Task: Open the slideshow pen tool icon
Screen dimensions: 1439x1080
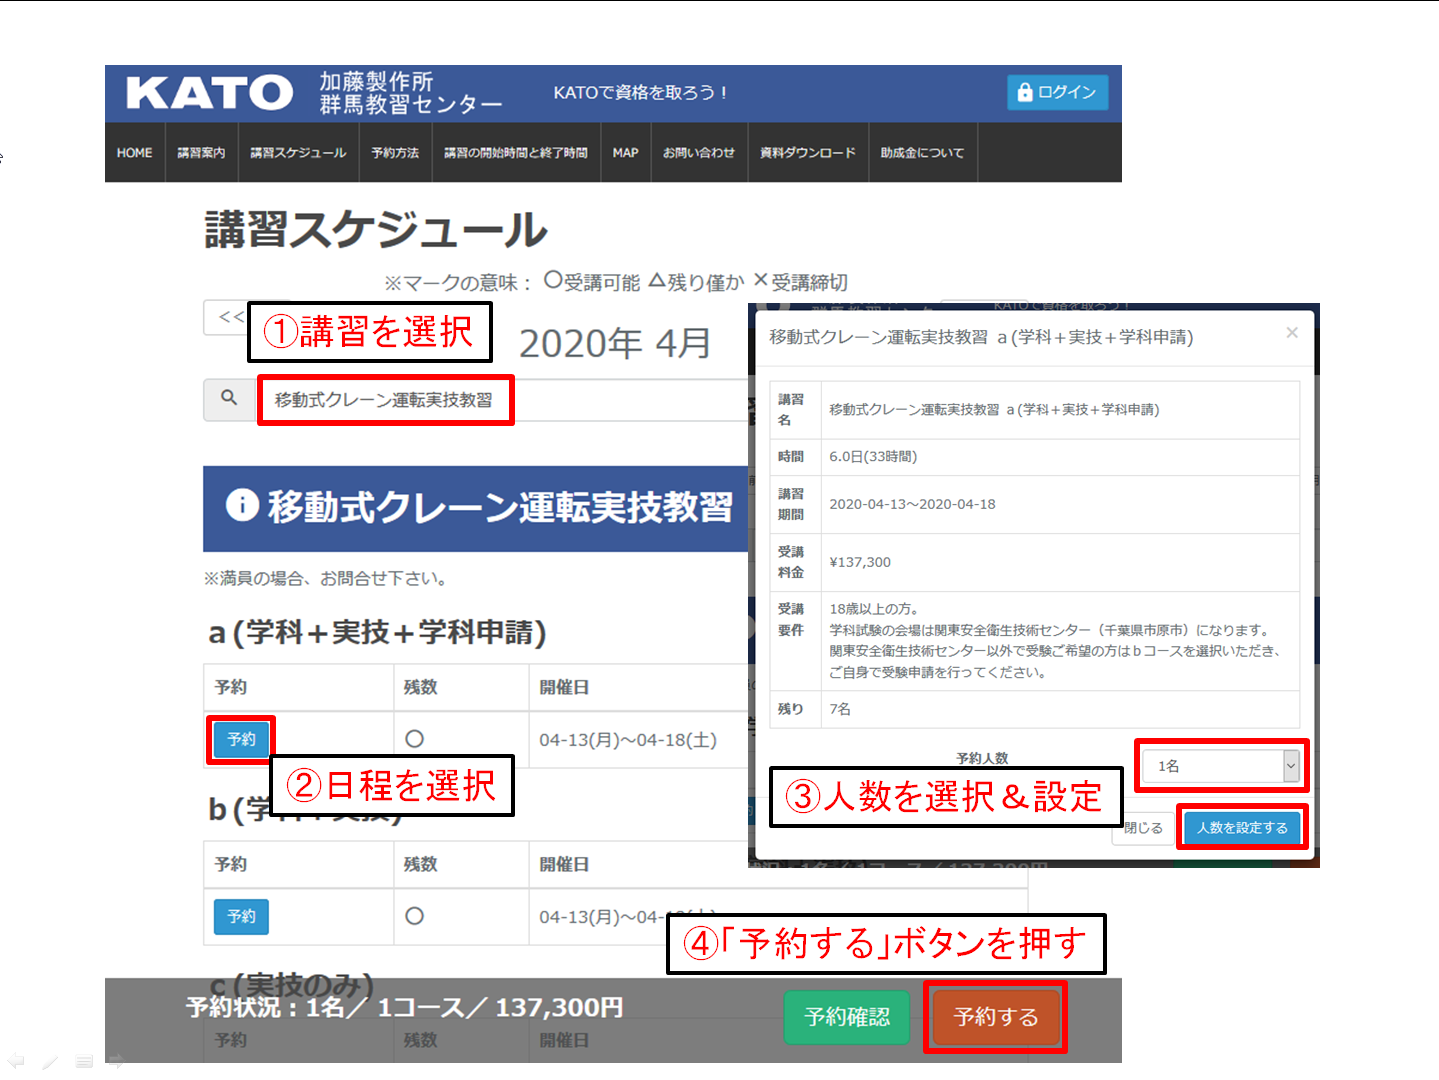Action: [x=50, y=1061]
